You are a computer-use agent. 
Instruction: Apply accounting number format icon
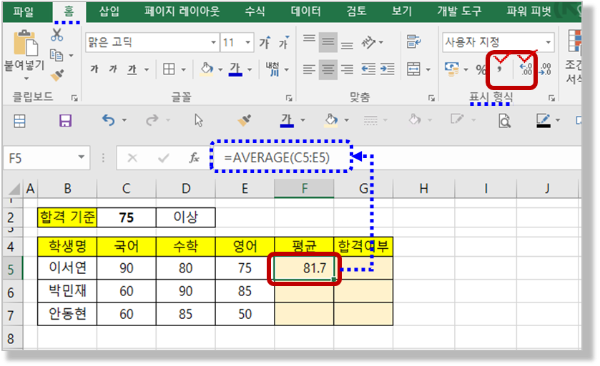tap(452, 69)
